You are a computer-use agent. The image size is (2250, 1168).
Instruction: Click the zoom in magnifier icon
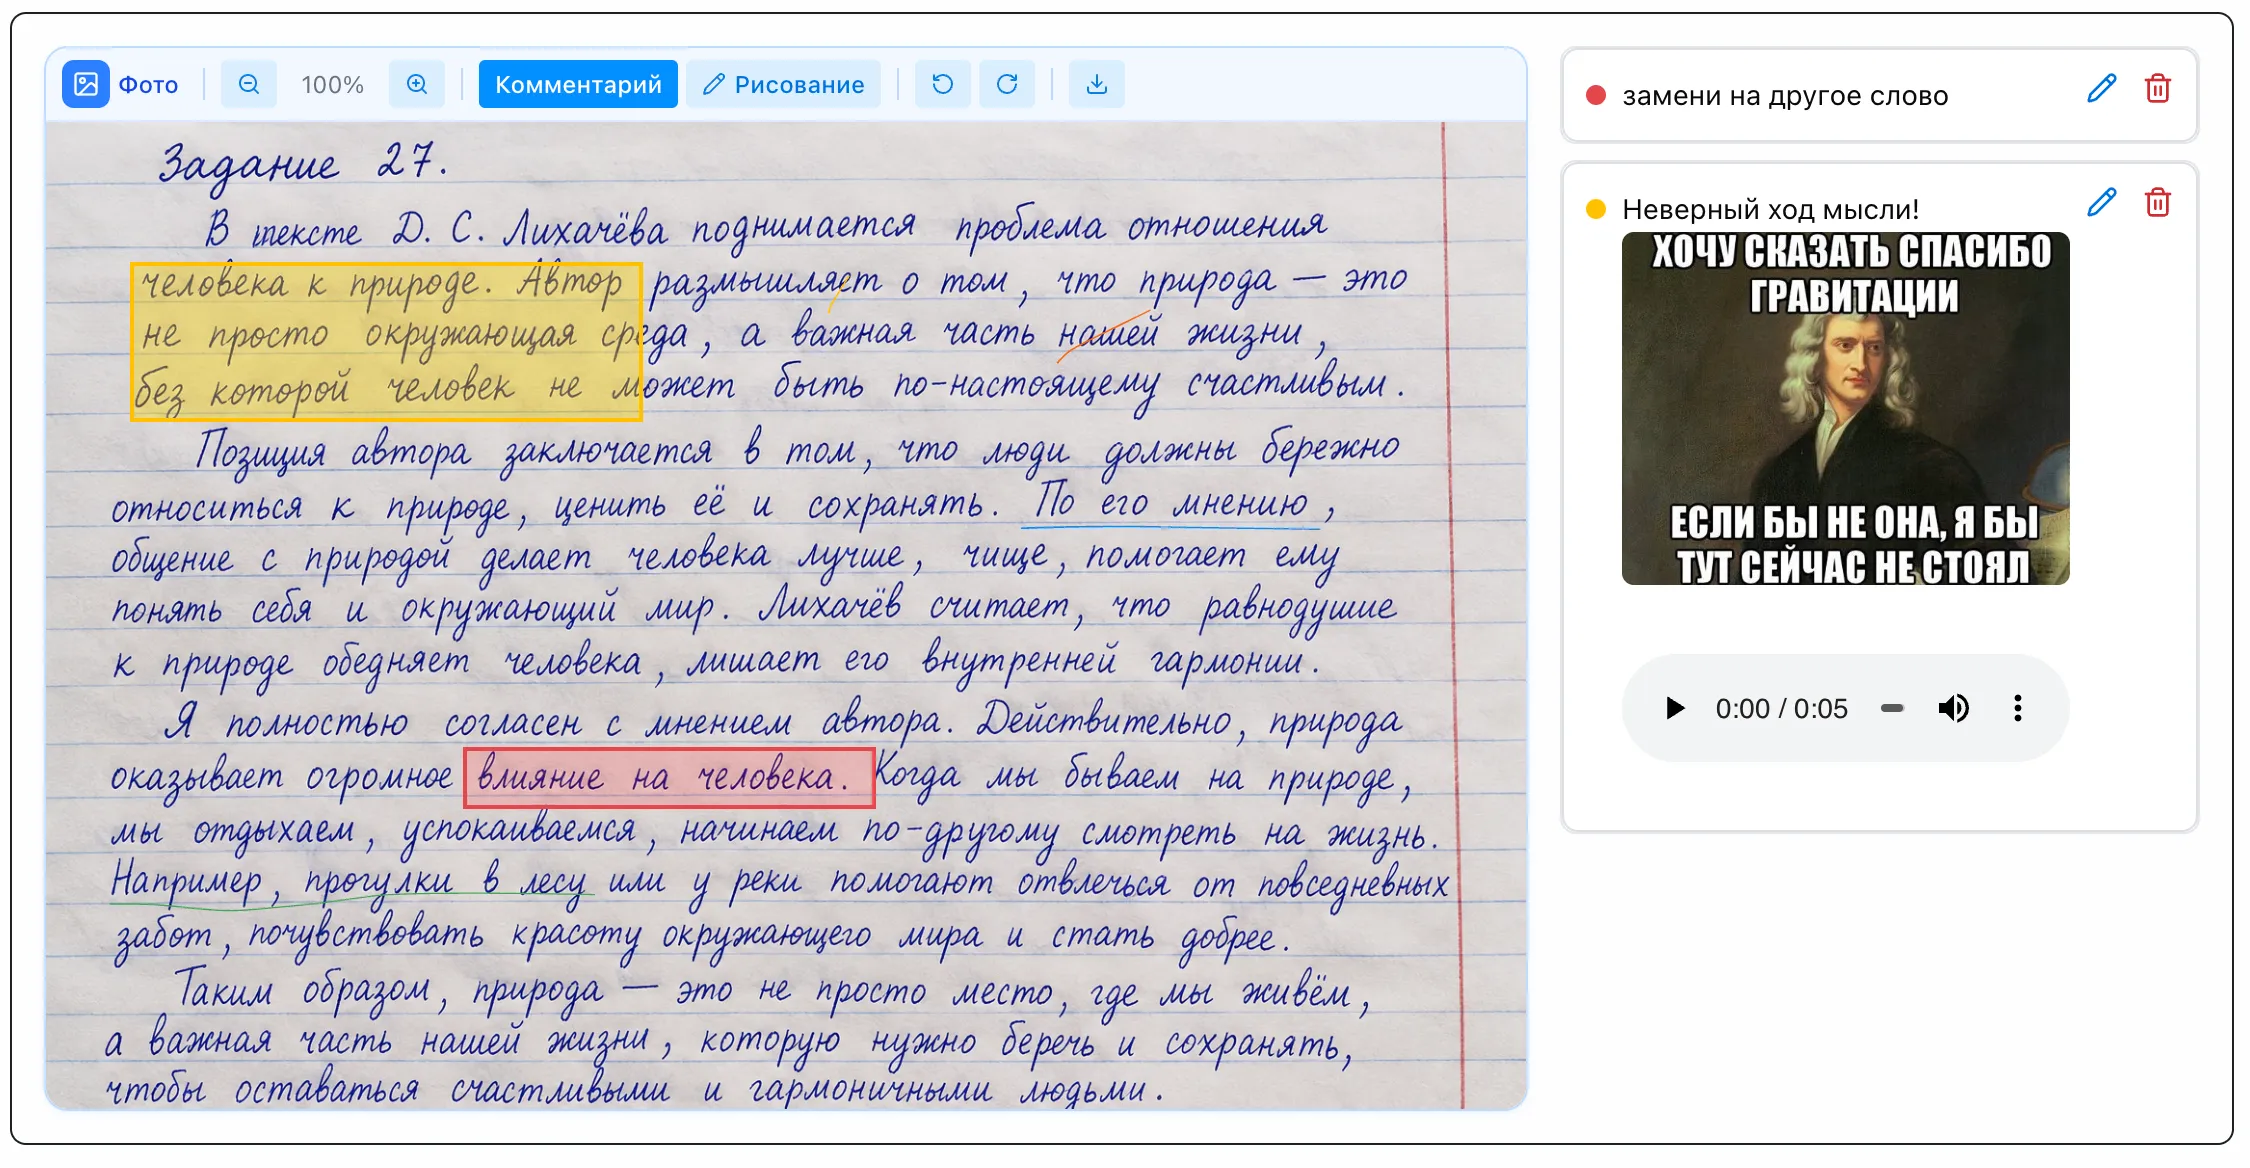point(417,85)
